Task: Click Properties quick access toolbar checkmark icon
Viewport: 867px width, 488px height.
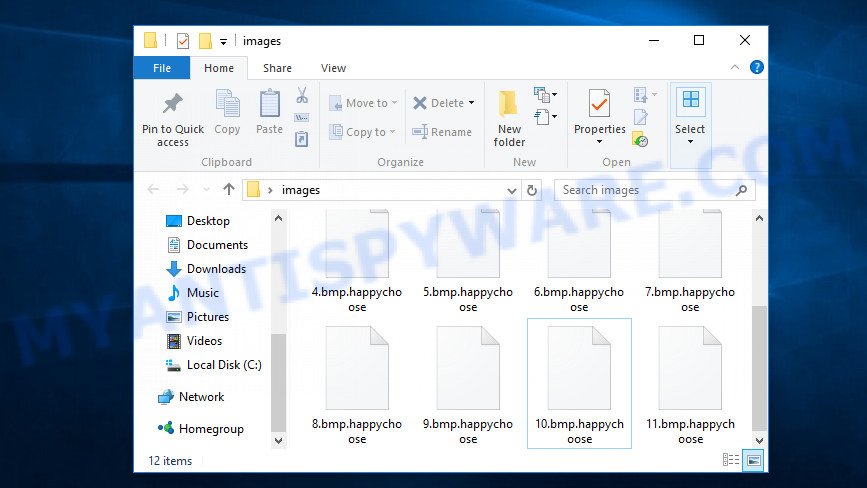Action: (182, 41)
